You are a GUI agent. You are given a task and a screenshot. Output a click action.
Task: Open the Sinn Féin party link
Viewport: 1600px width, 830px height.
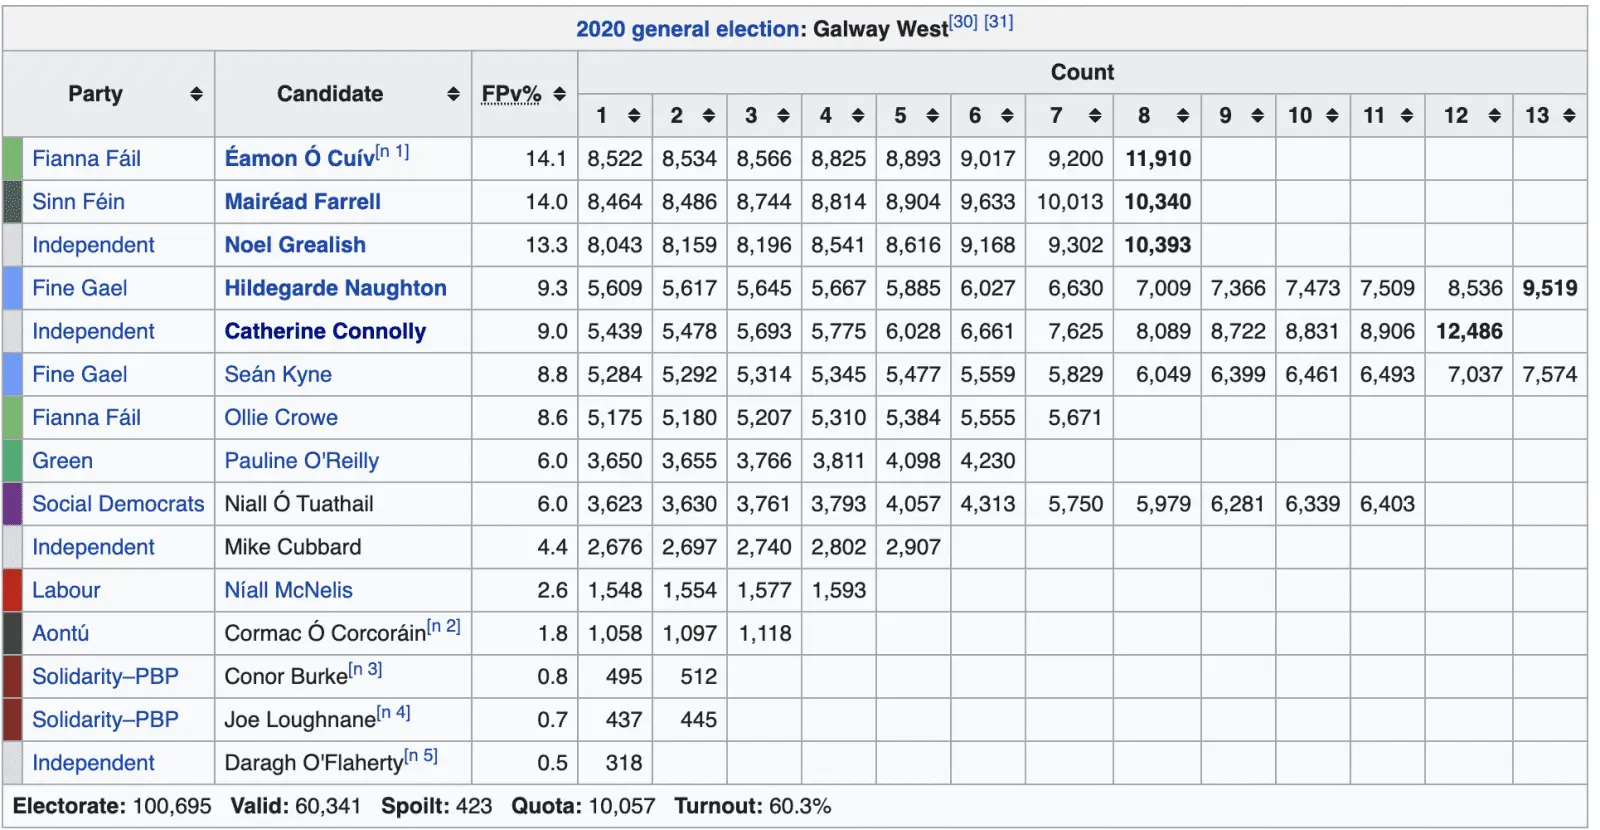(78, 202)
